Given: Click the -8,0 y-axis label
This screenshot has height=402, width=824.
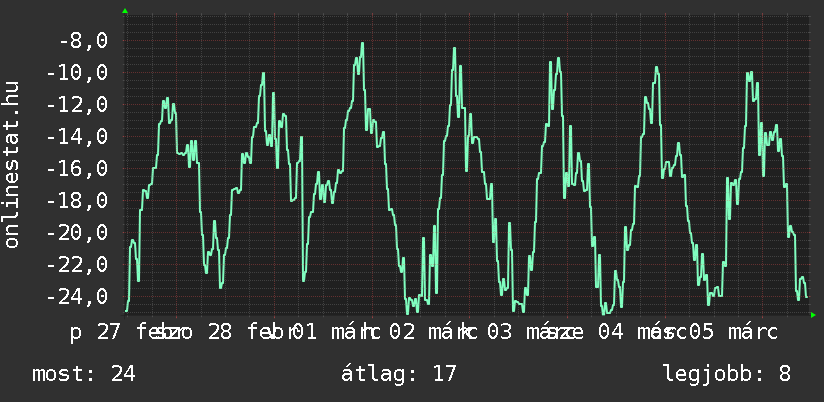Looking at the screenshot, I should coord(83,41).
